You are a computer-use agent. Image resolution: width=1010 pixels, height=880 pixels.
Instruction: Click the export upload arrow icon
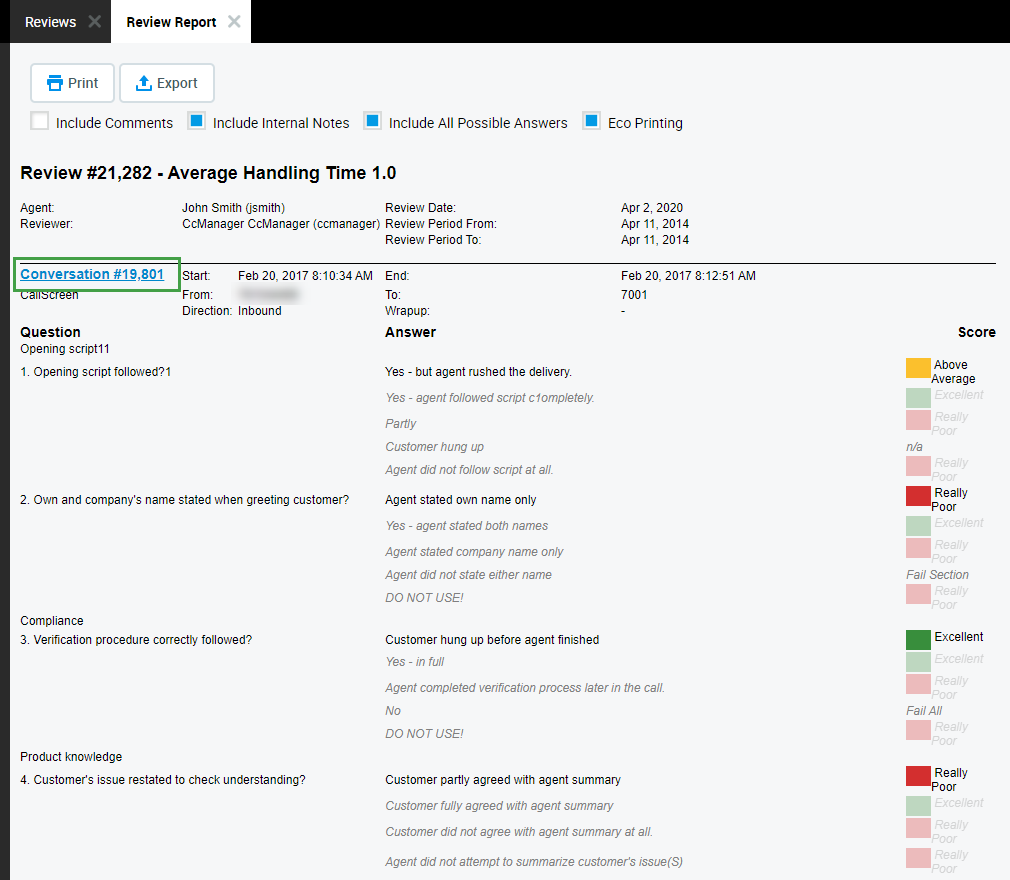click(x=143, y=83)
